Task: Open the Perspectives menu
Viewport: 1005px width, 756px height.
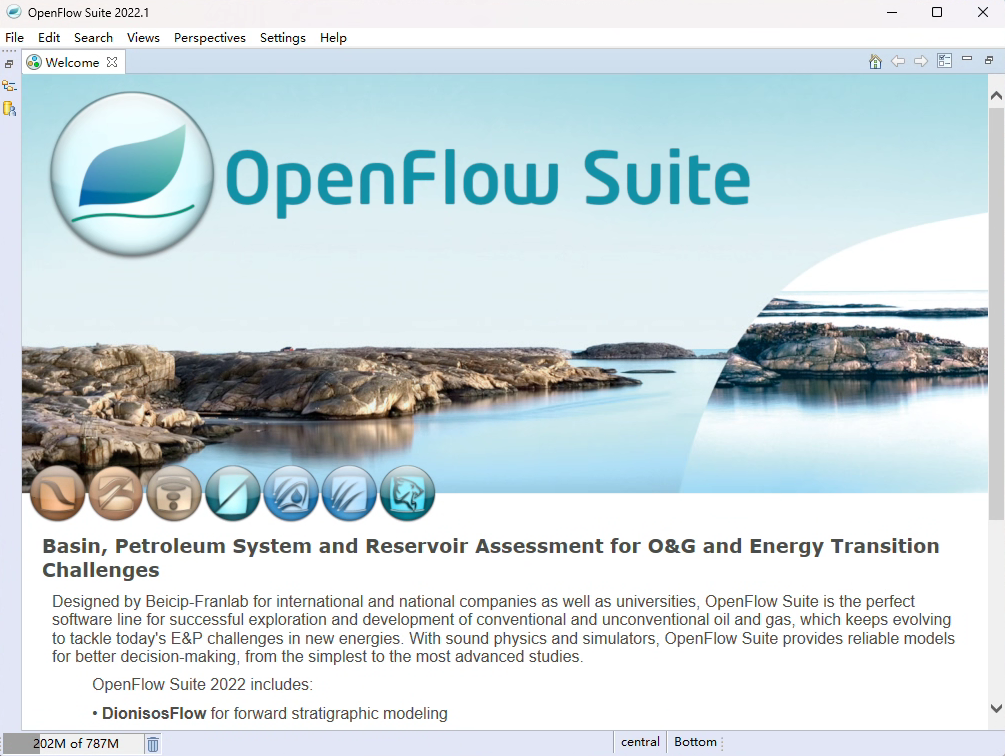Action: pos(210,38)
